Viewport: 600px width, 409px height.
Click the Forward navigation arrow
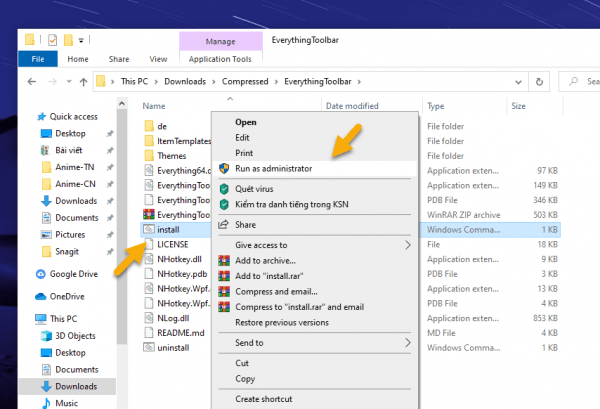point(52,81)
